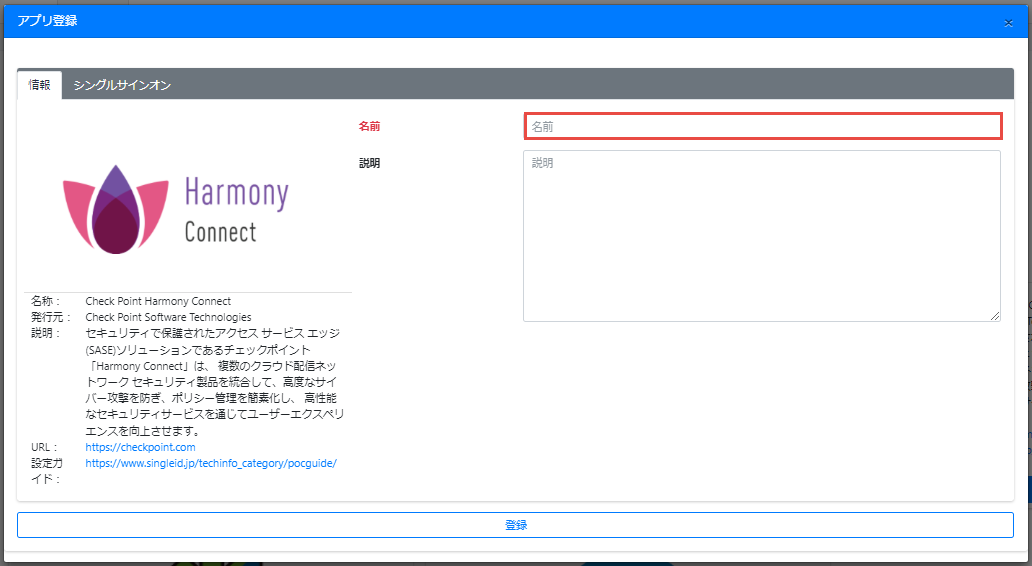1032x566 pixels.
Task: Click the 説明 text area resize handle
Action: coord(995,316)
